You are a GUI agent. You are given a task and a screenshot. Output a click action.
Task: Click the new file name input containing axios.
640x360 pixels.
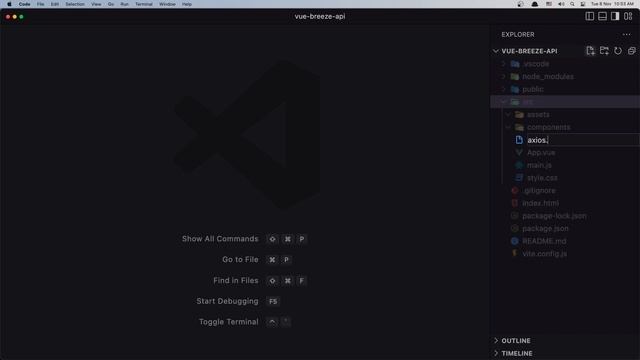coord(582,140)
